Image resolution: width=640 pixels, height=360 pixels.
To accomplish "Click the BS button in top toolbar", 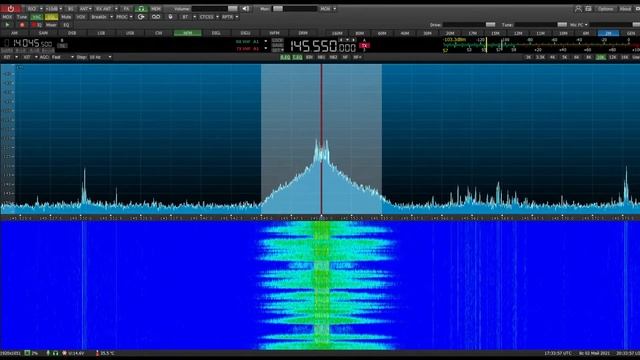I will point(70,9).
